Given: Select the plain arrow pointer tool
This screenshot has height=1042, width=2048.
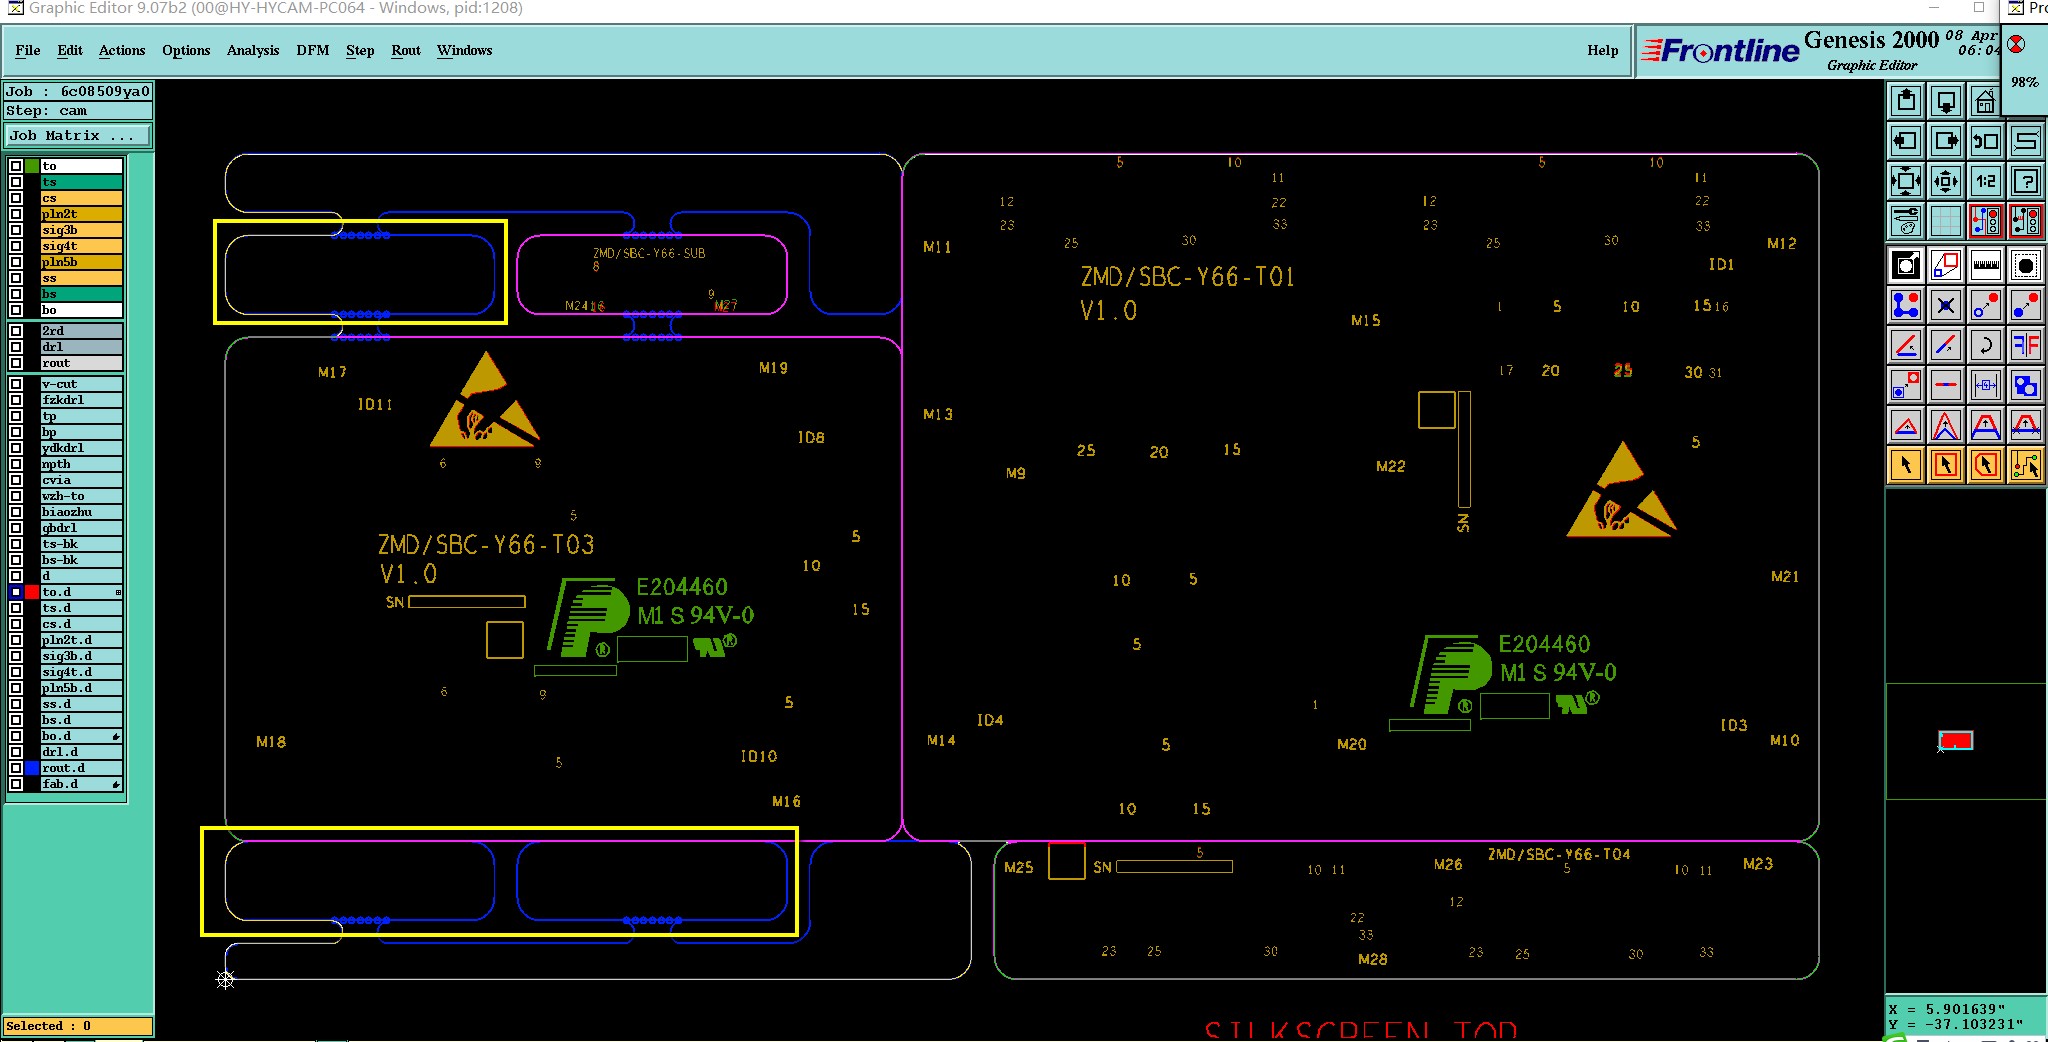Looking at the screenshot, I should coord(1905,465).
